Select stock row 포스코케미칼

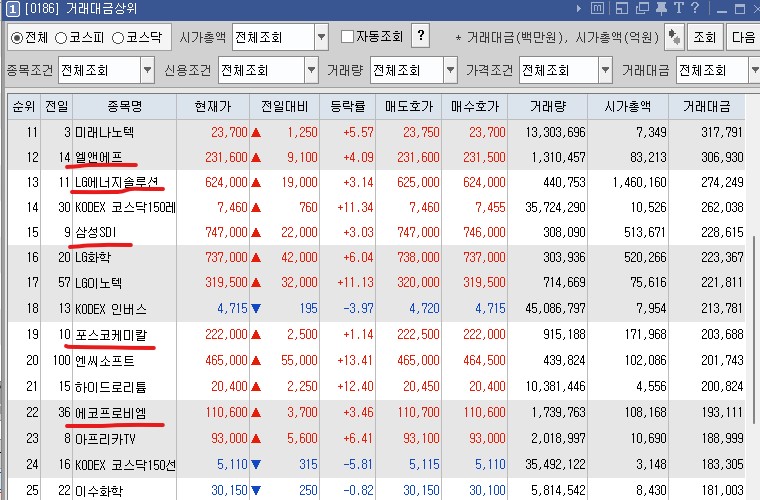(376, 334)
